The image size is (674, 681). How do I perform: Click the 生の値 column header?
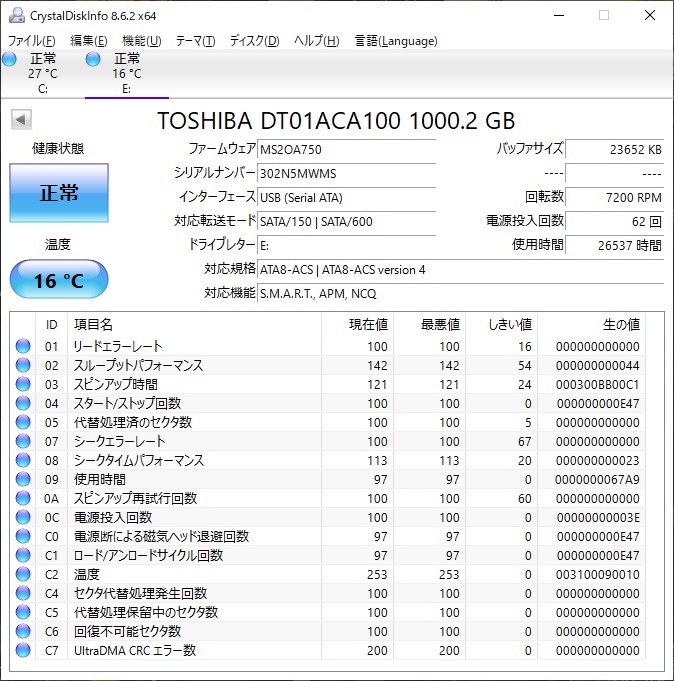pos(592,324)
